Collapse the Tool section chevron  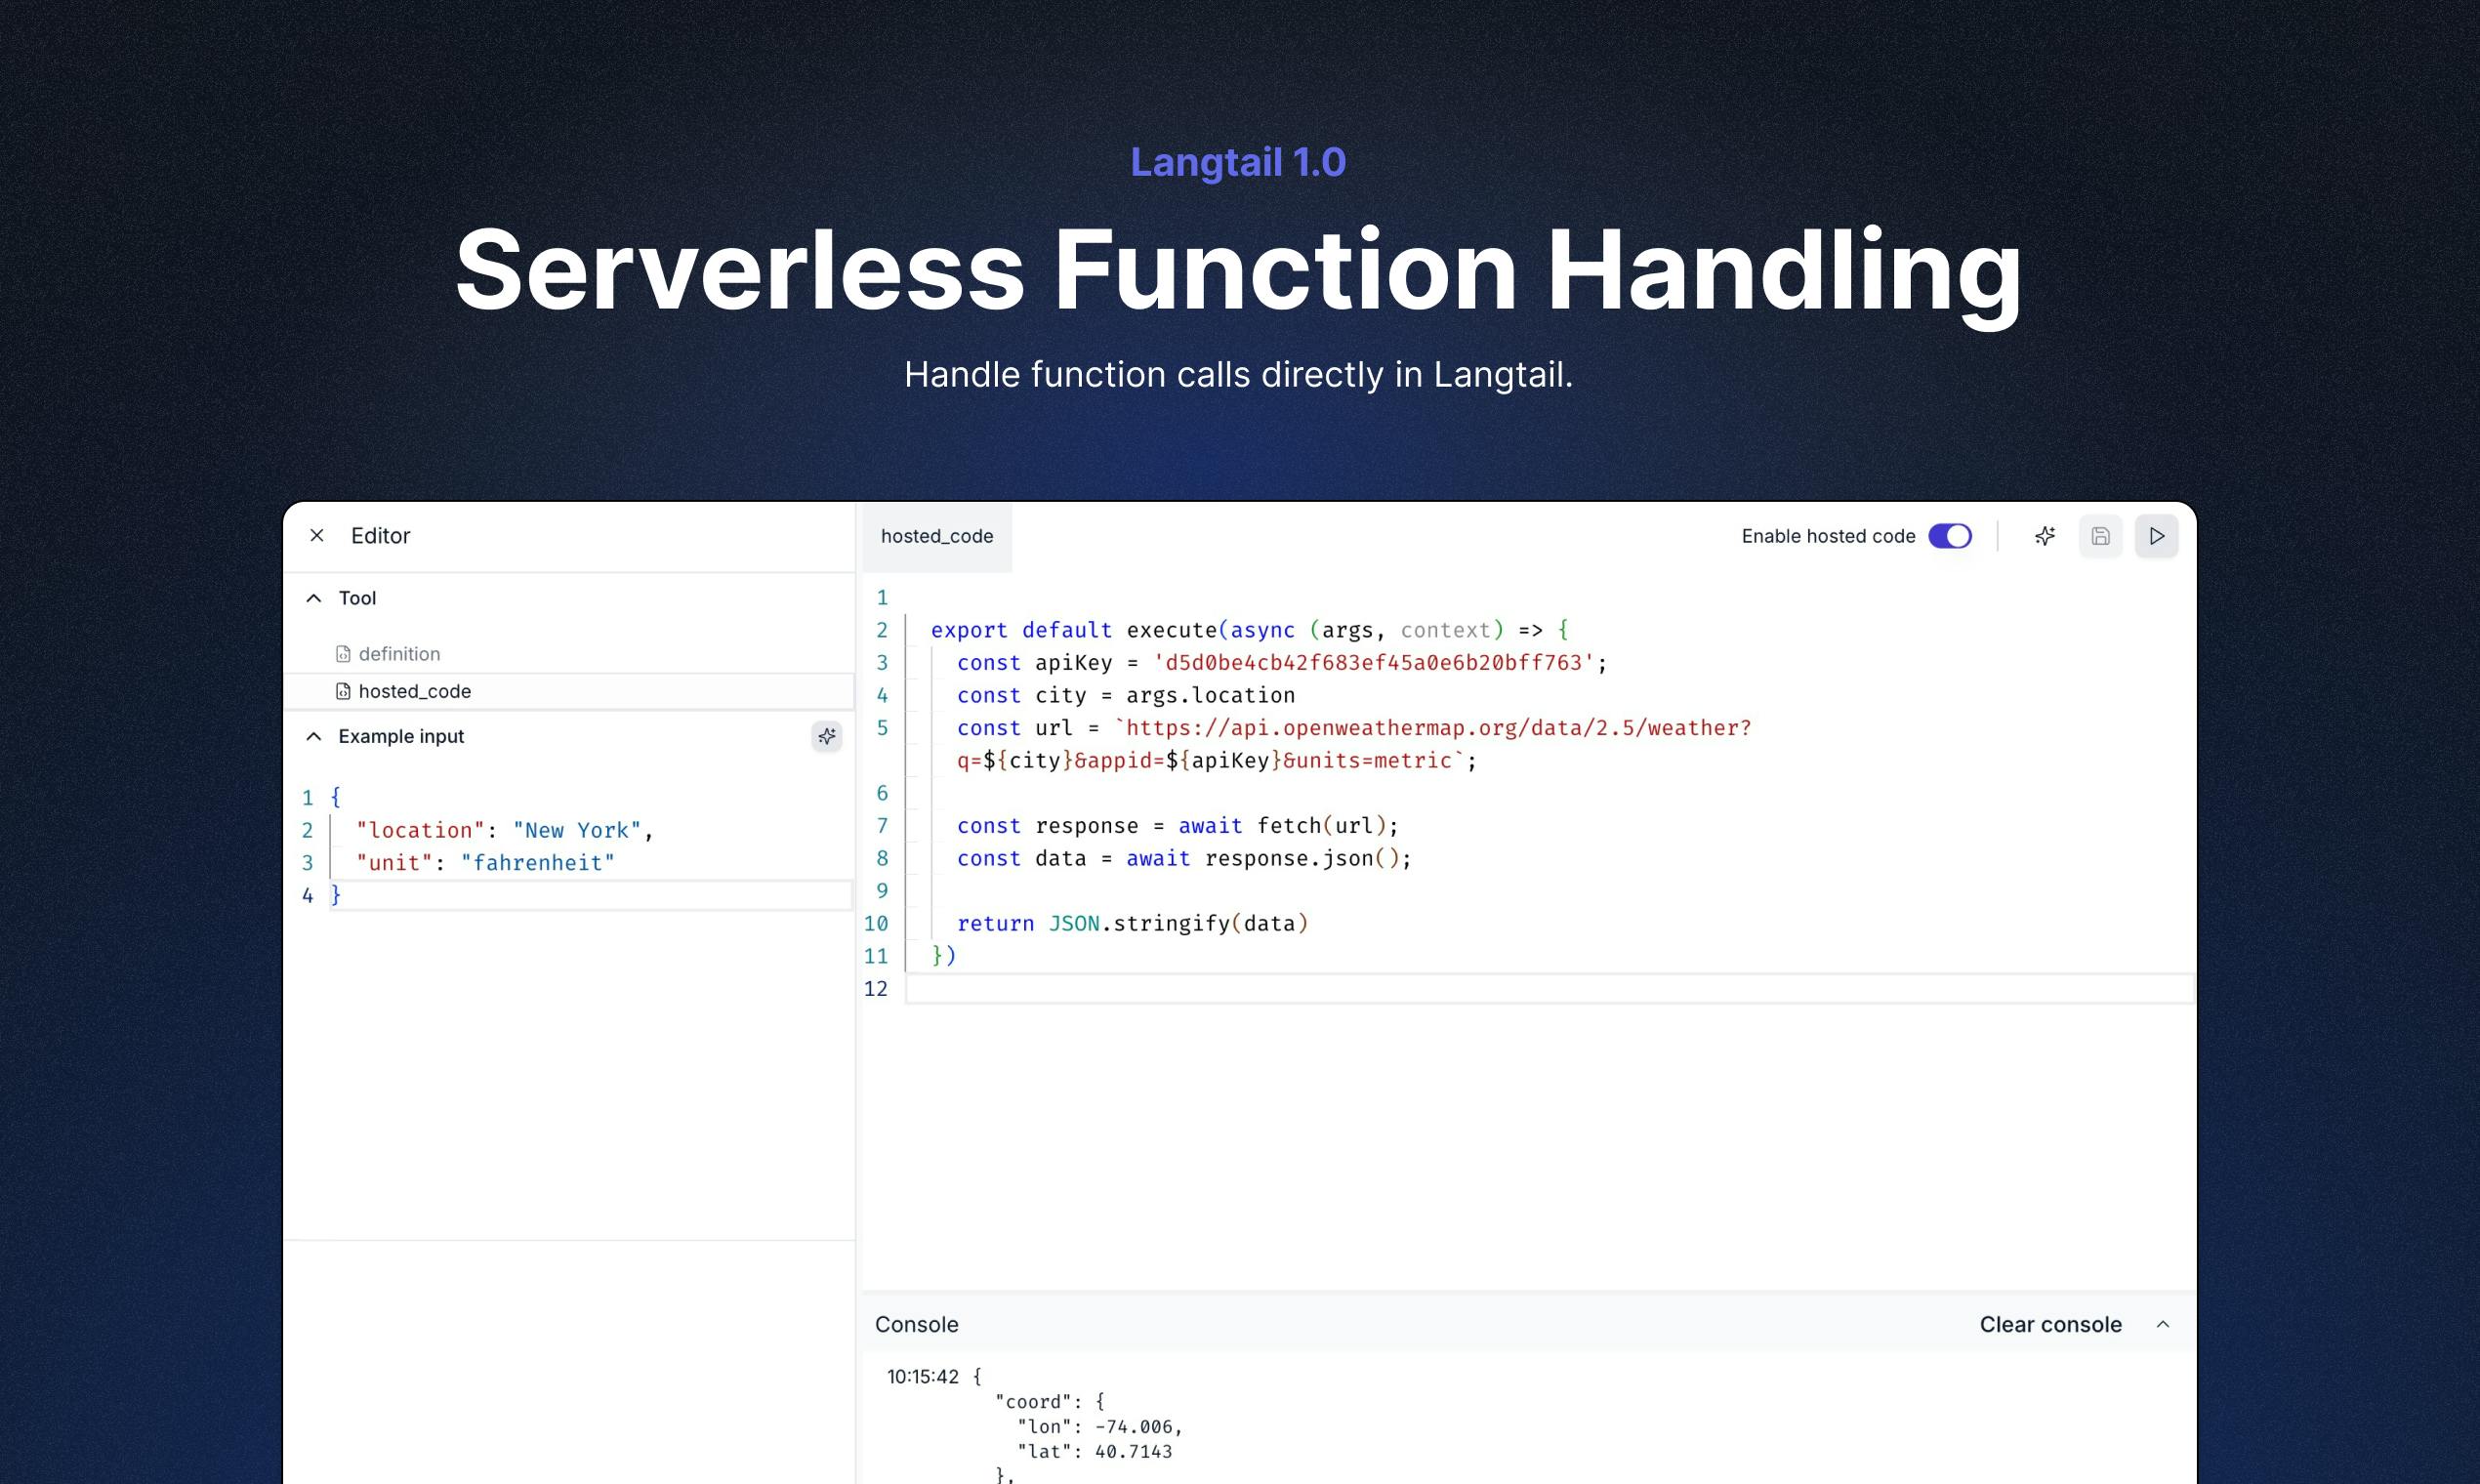(314, 598)
